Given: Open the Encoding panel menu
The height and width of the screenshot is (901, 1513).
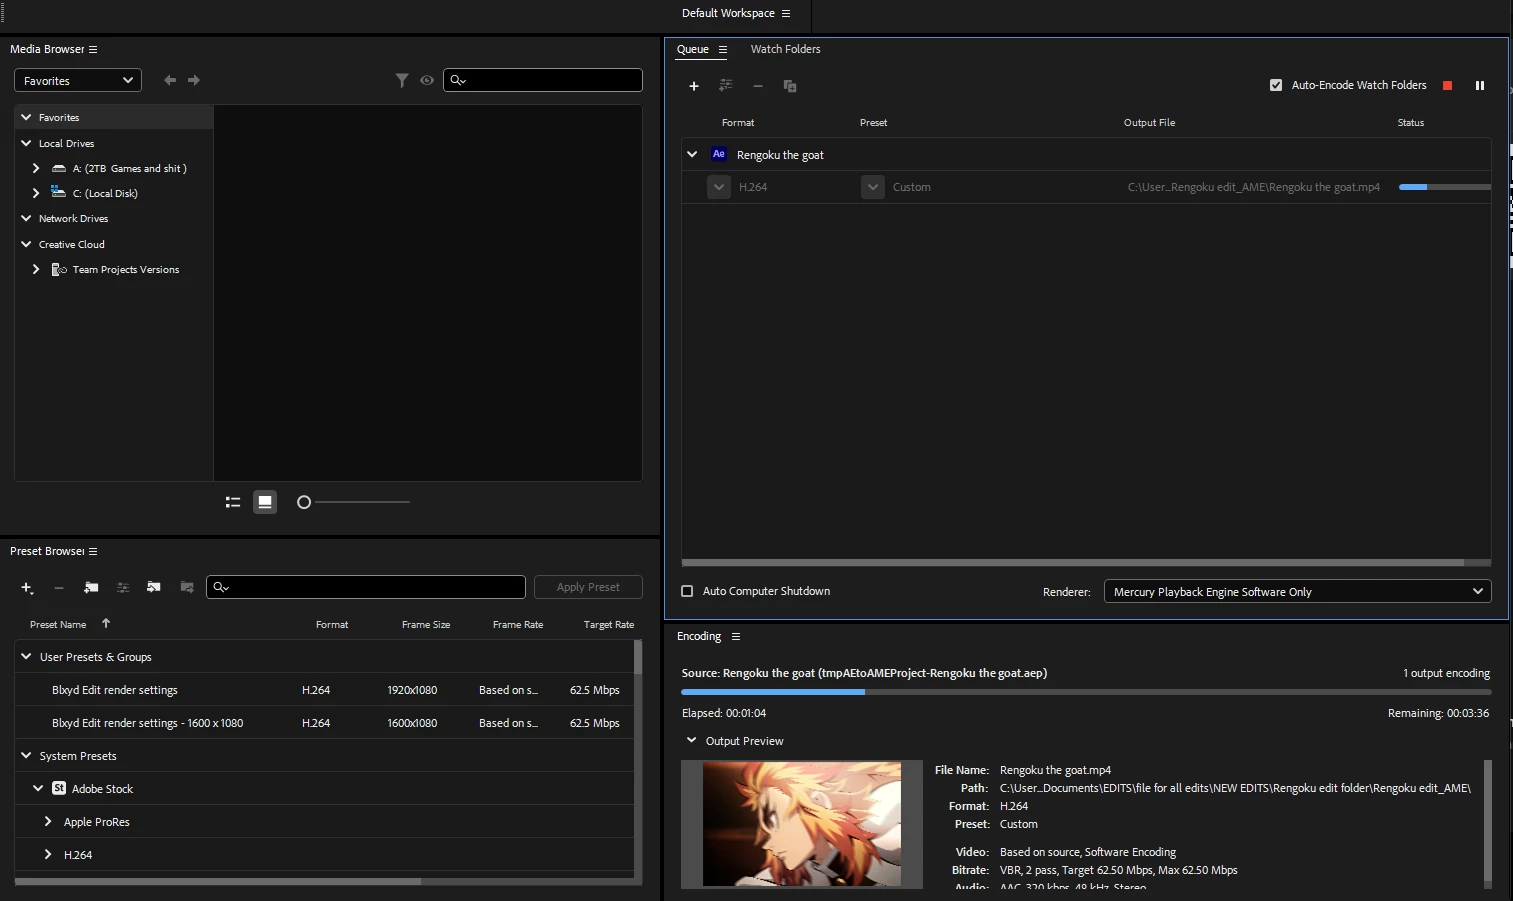Looking at the screenshot, I should 736,636.
